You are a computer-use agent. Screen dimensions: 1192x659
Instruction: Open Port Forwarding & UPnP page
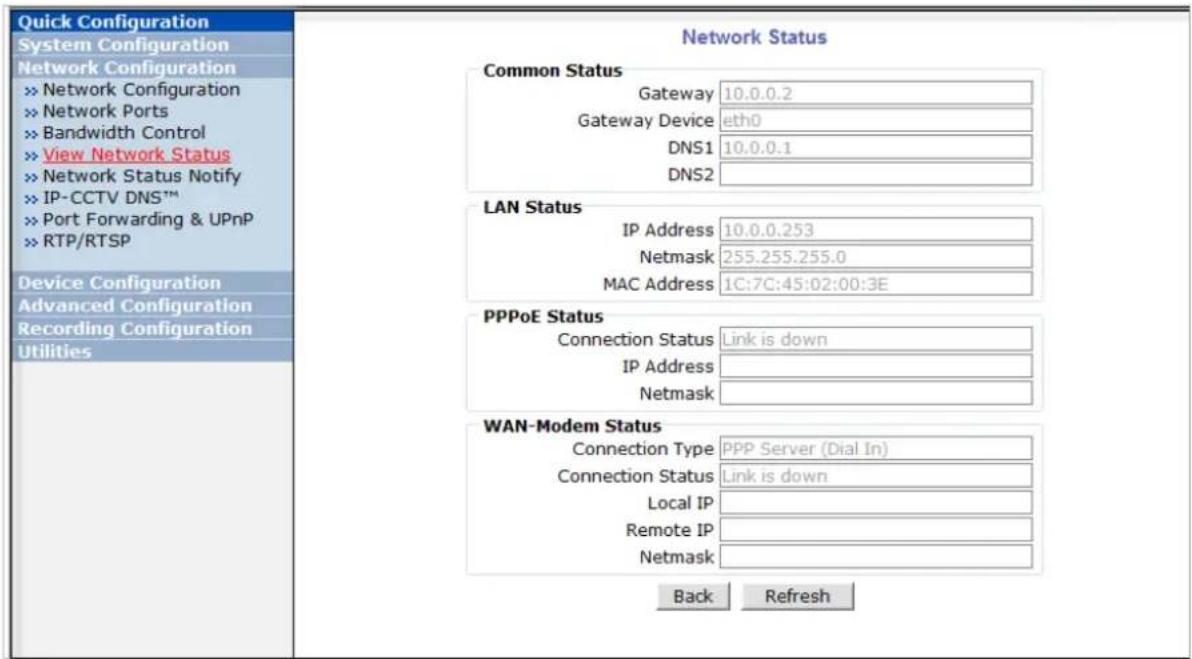[147, 219]
